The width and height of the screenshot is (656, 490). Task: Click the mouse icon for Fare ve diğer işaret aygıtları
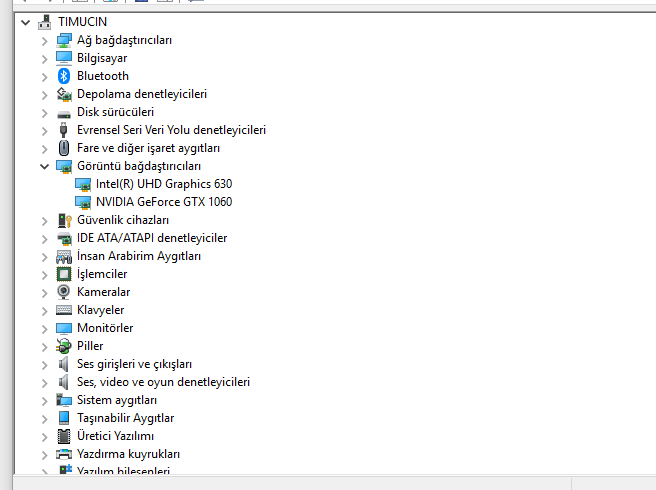point(64,148)
